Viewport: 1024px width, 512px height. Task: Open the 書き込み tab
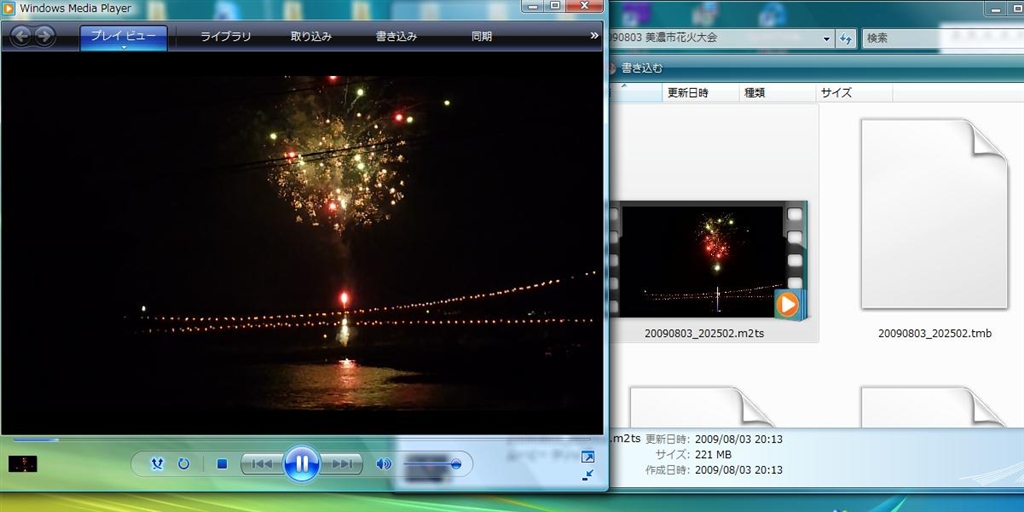(x=396, y=37)
